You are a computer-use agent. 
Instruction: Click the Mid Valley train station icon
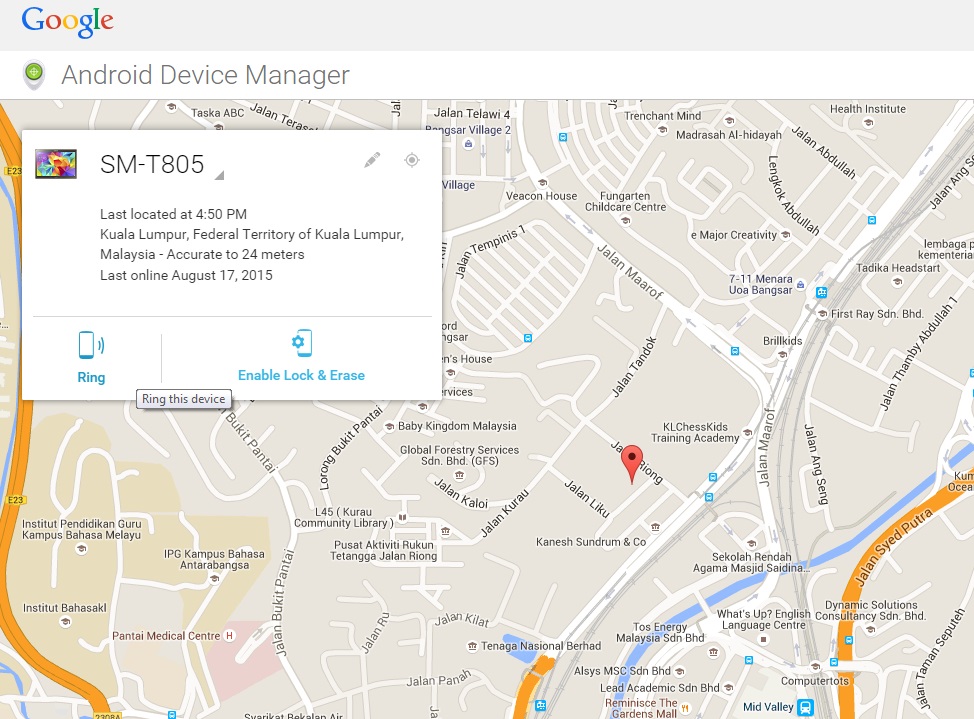click(x=807, y=707)
